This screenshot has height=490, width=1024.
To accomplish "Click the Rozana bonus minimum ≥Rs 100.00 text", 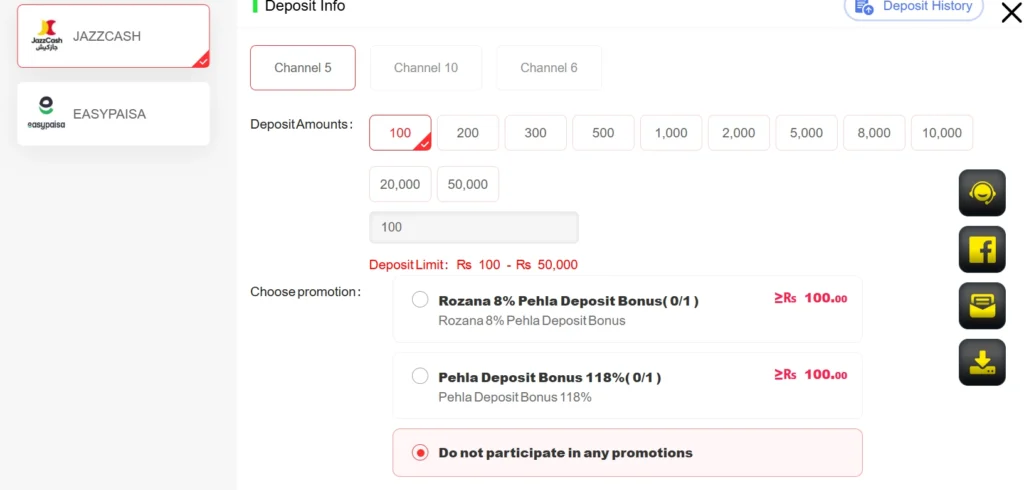I will (x=810, y=298).
